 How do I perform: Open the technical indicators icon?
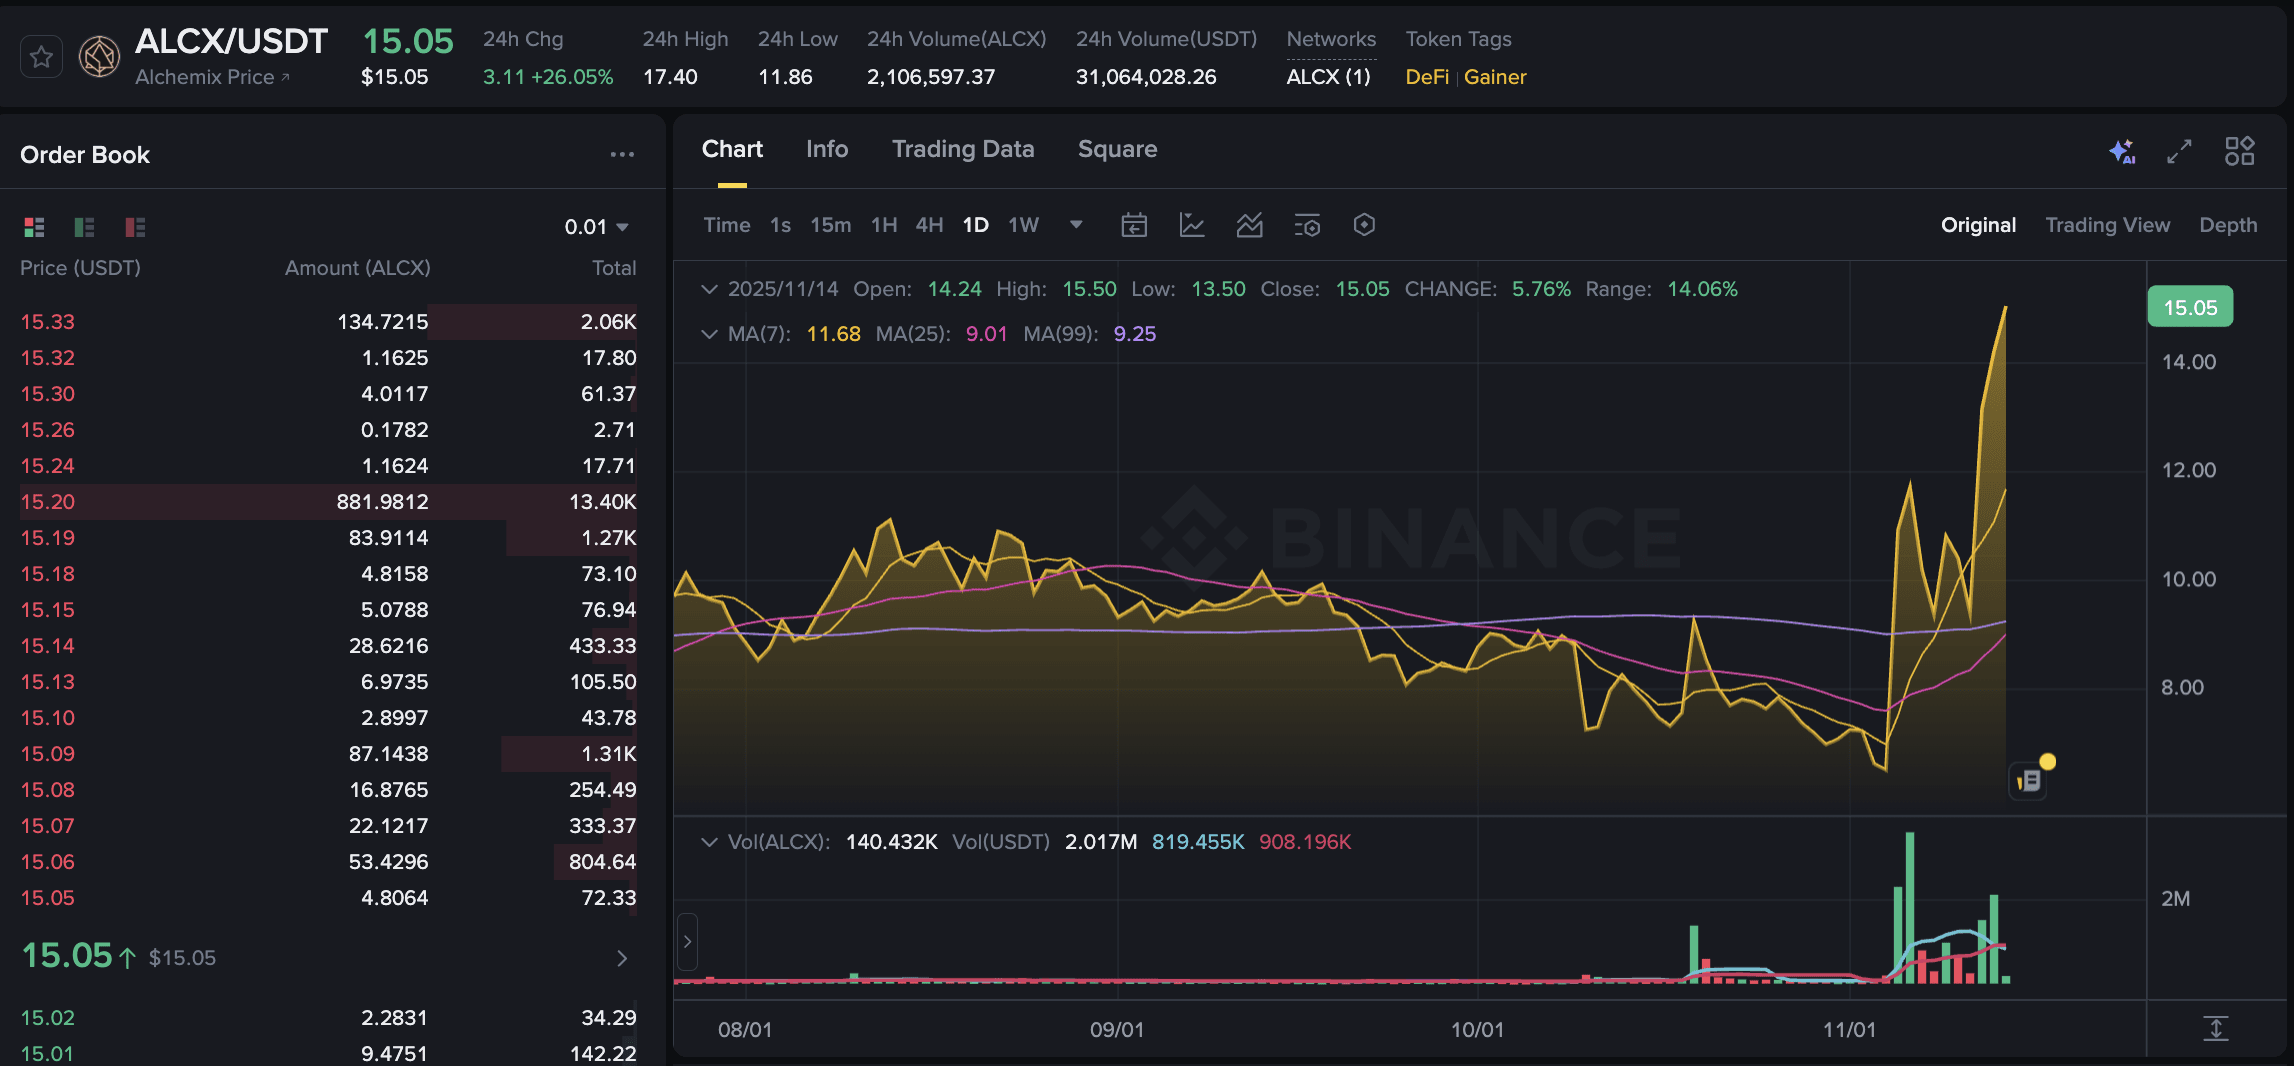(x=1249, y=225)
